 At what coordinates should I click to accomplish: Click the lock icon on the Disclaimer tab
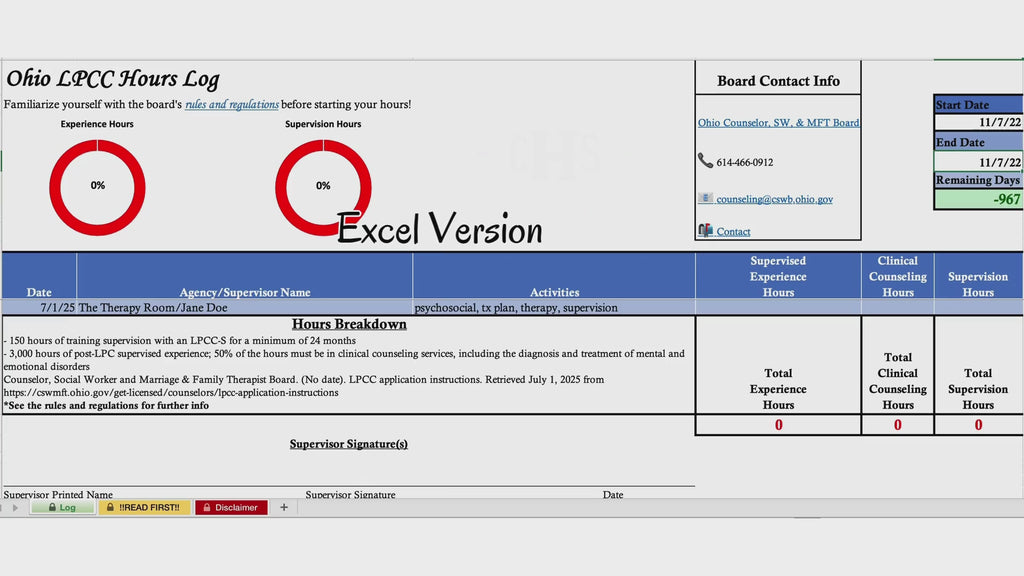click(206, 507)
